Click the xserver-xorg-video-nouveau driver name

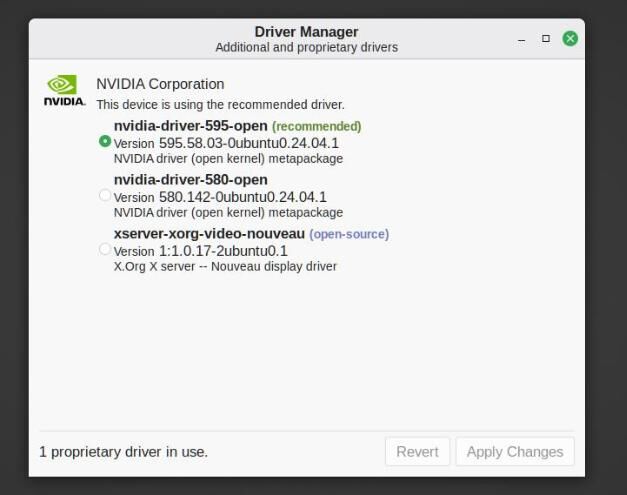[209, 234]
